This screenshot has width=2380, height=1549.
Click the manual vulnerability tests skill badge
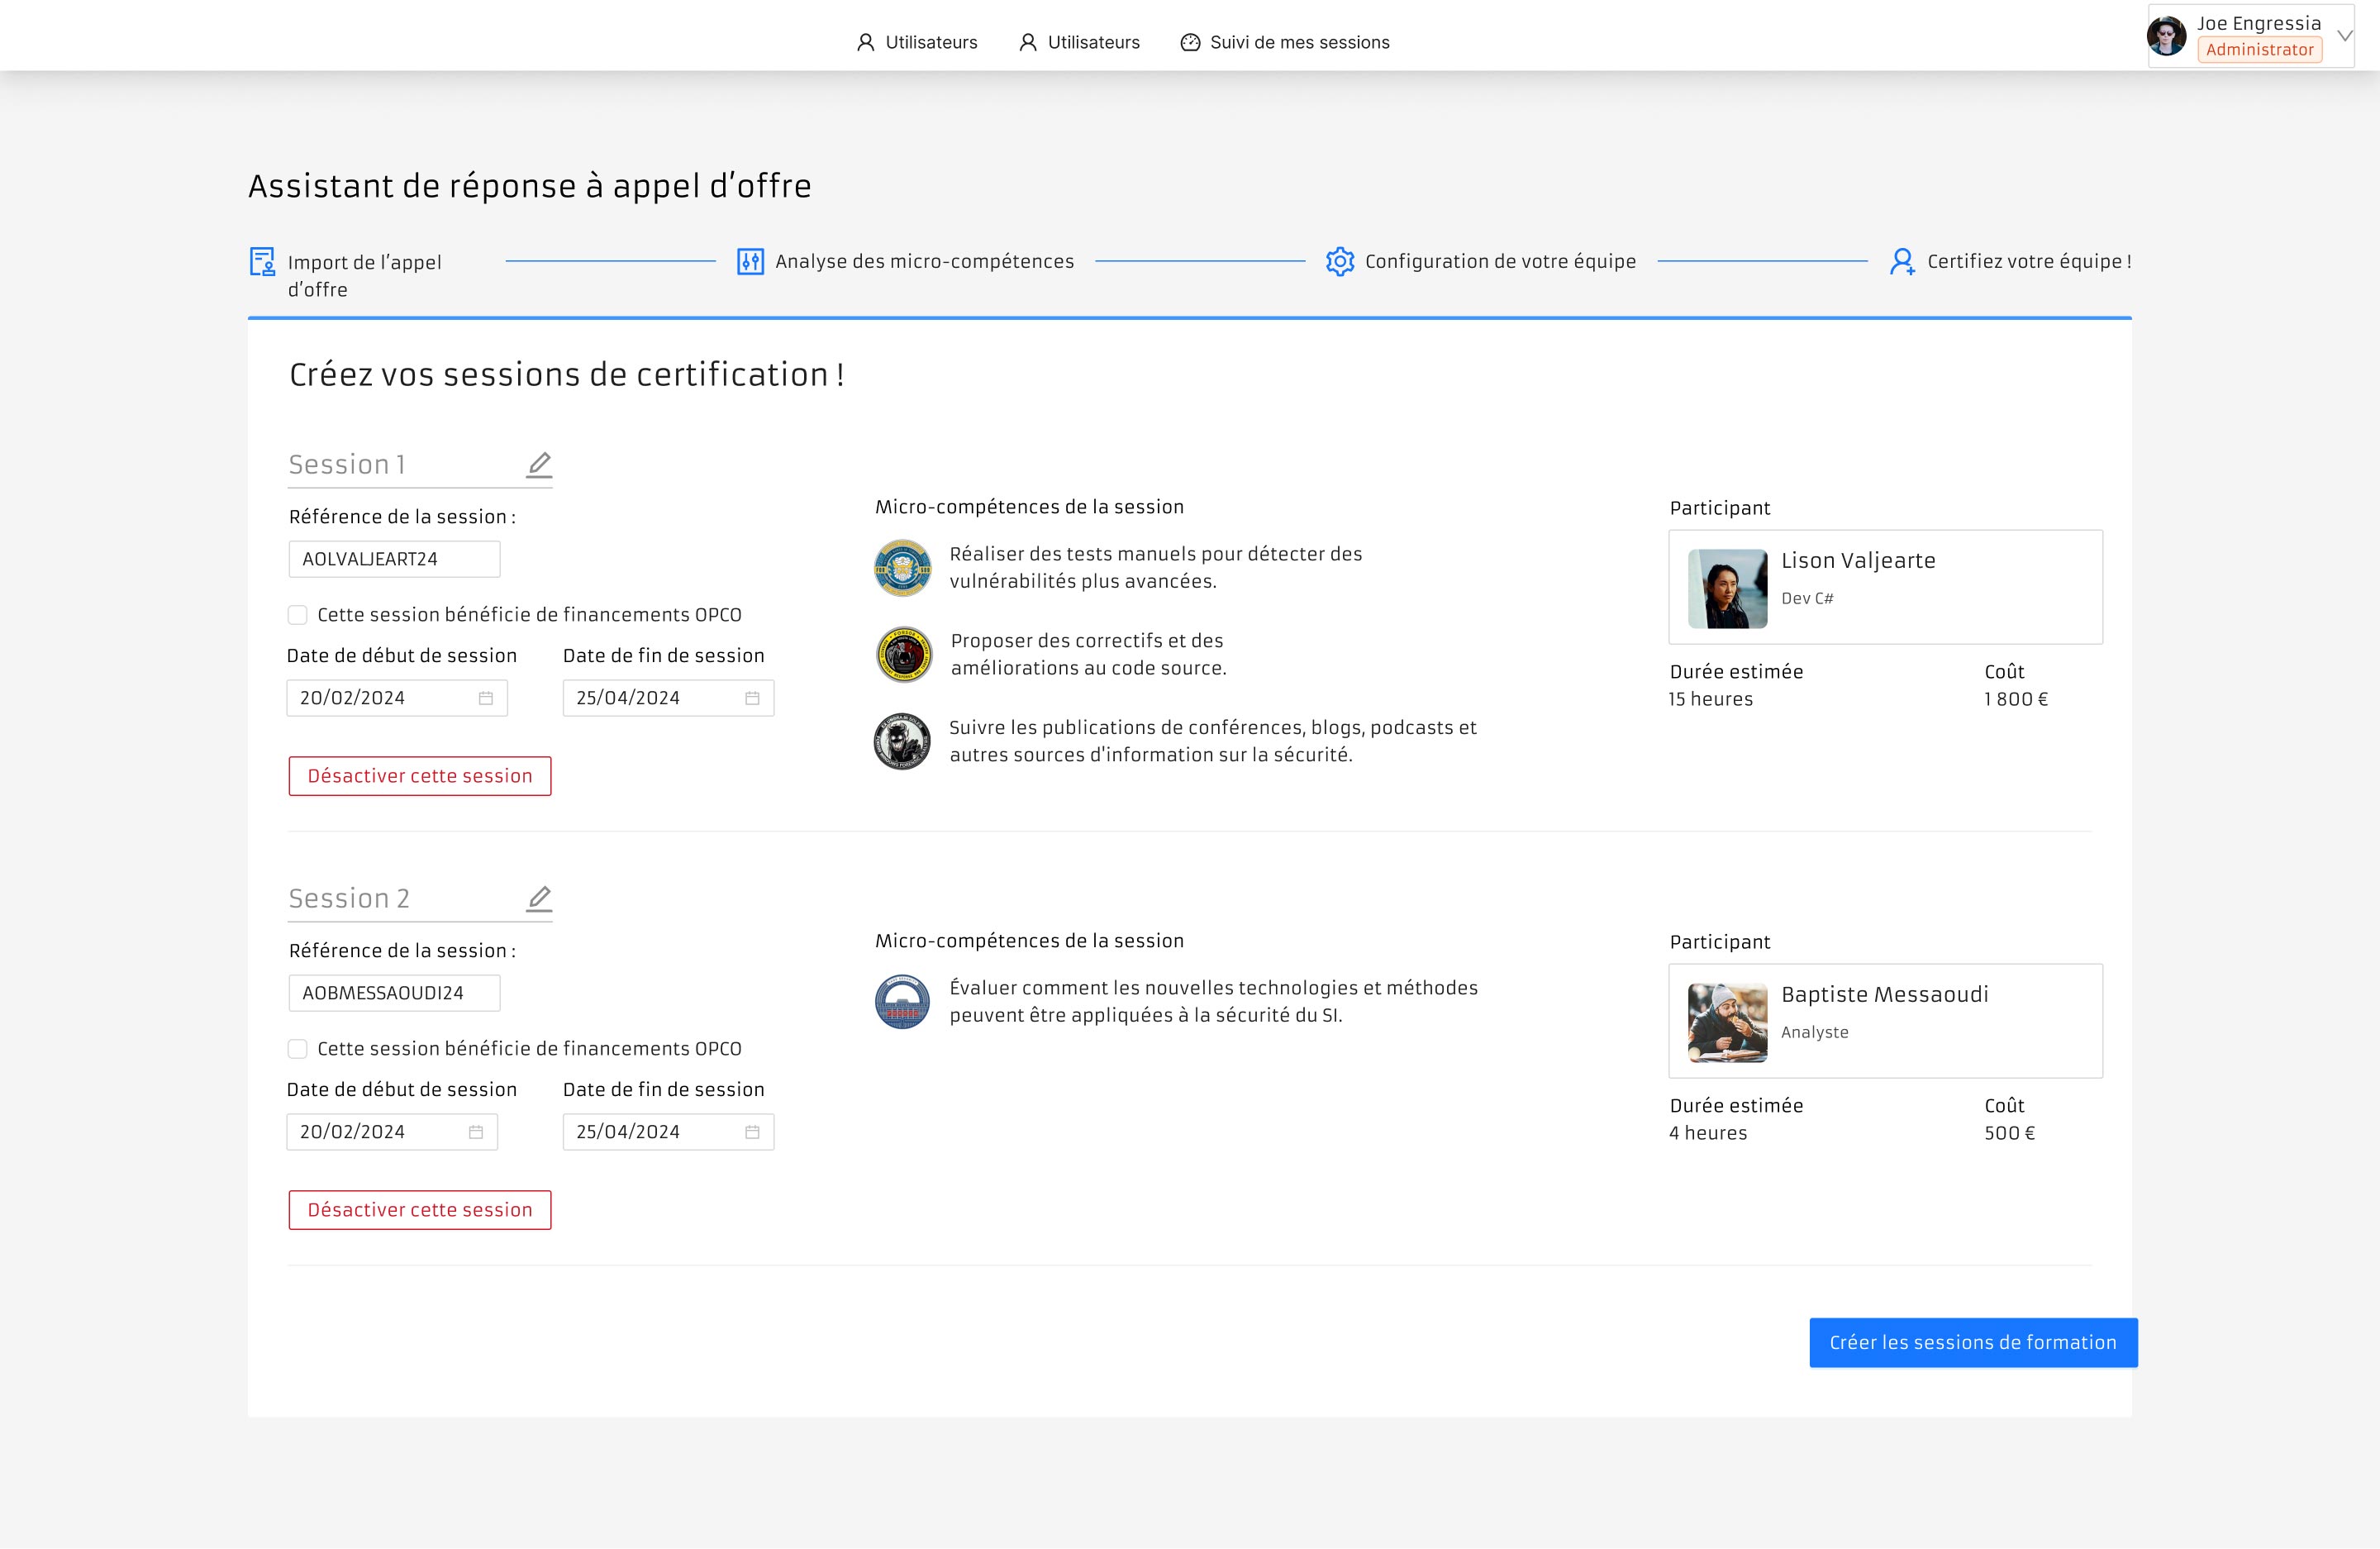902,568
